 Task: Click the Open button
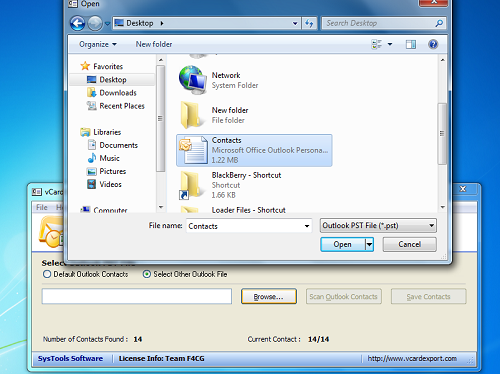tap(343, 244)
